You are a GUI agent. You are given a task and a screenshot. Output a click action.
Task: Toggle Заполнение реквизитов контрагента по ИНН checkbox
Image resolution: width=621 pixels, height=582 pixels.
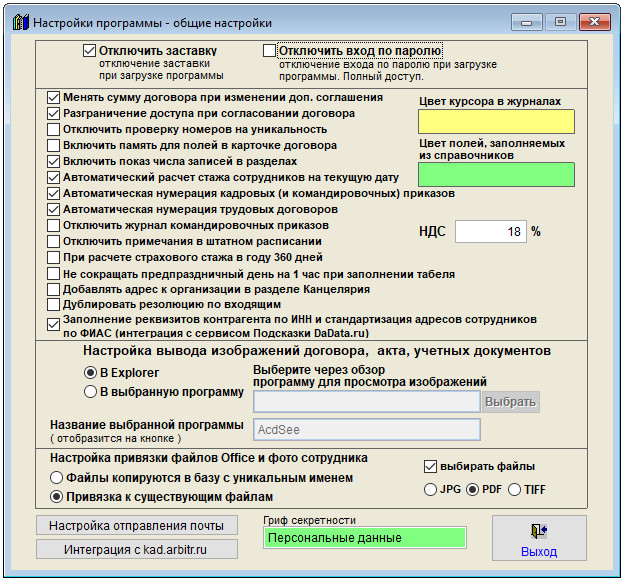53,325
